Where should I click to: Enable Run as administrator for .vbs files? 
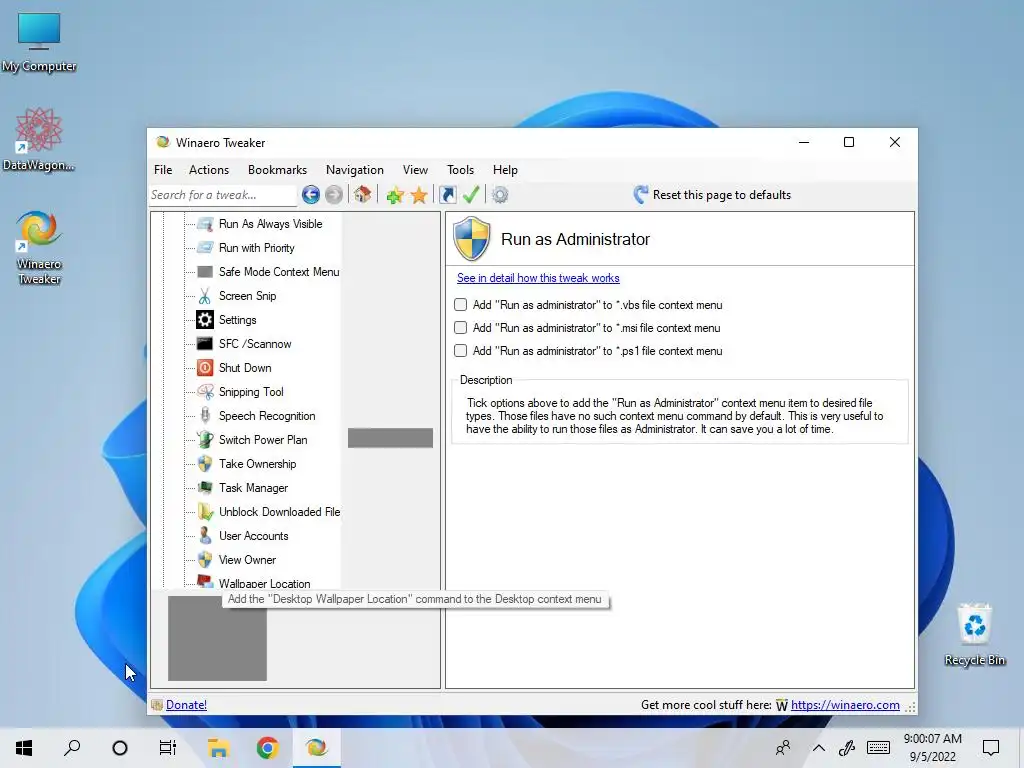460,305
